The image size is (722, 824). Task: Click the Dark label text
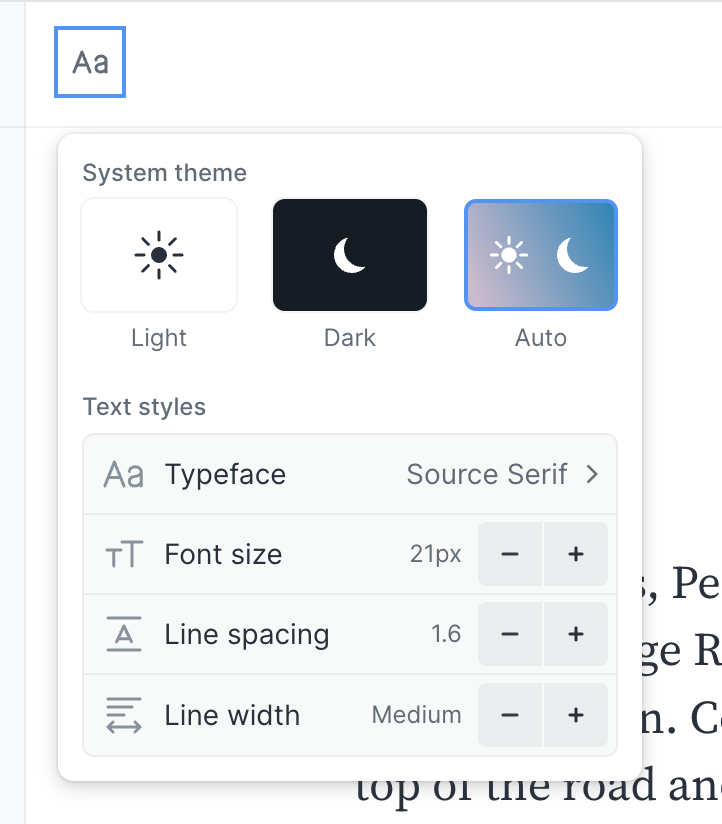[x=350, y=337]
